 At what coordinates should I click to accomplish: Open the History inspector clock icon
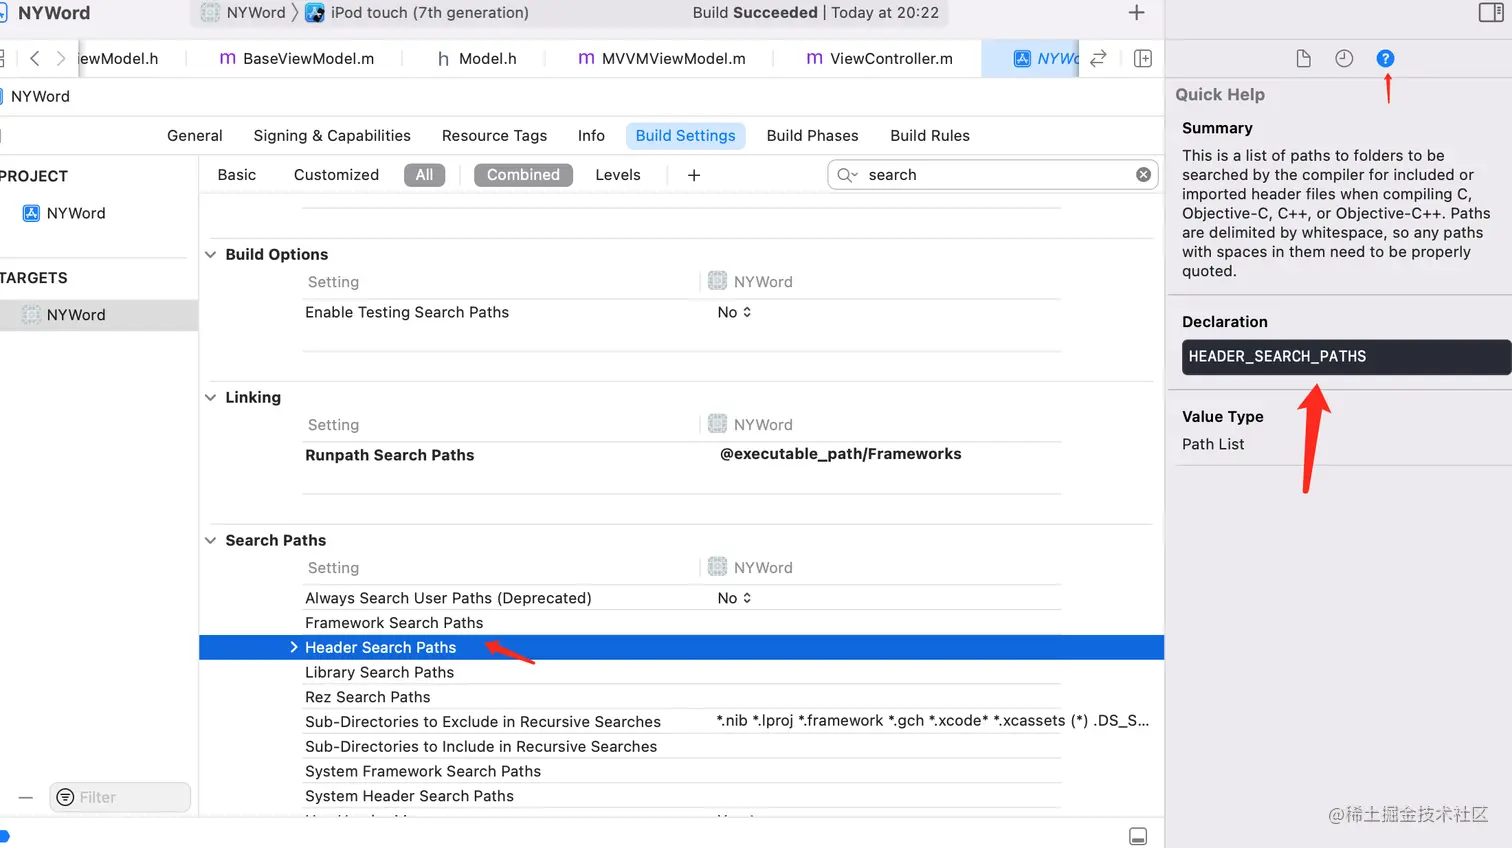[1344, 59]
